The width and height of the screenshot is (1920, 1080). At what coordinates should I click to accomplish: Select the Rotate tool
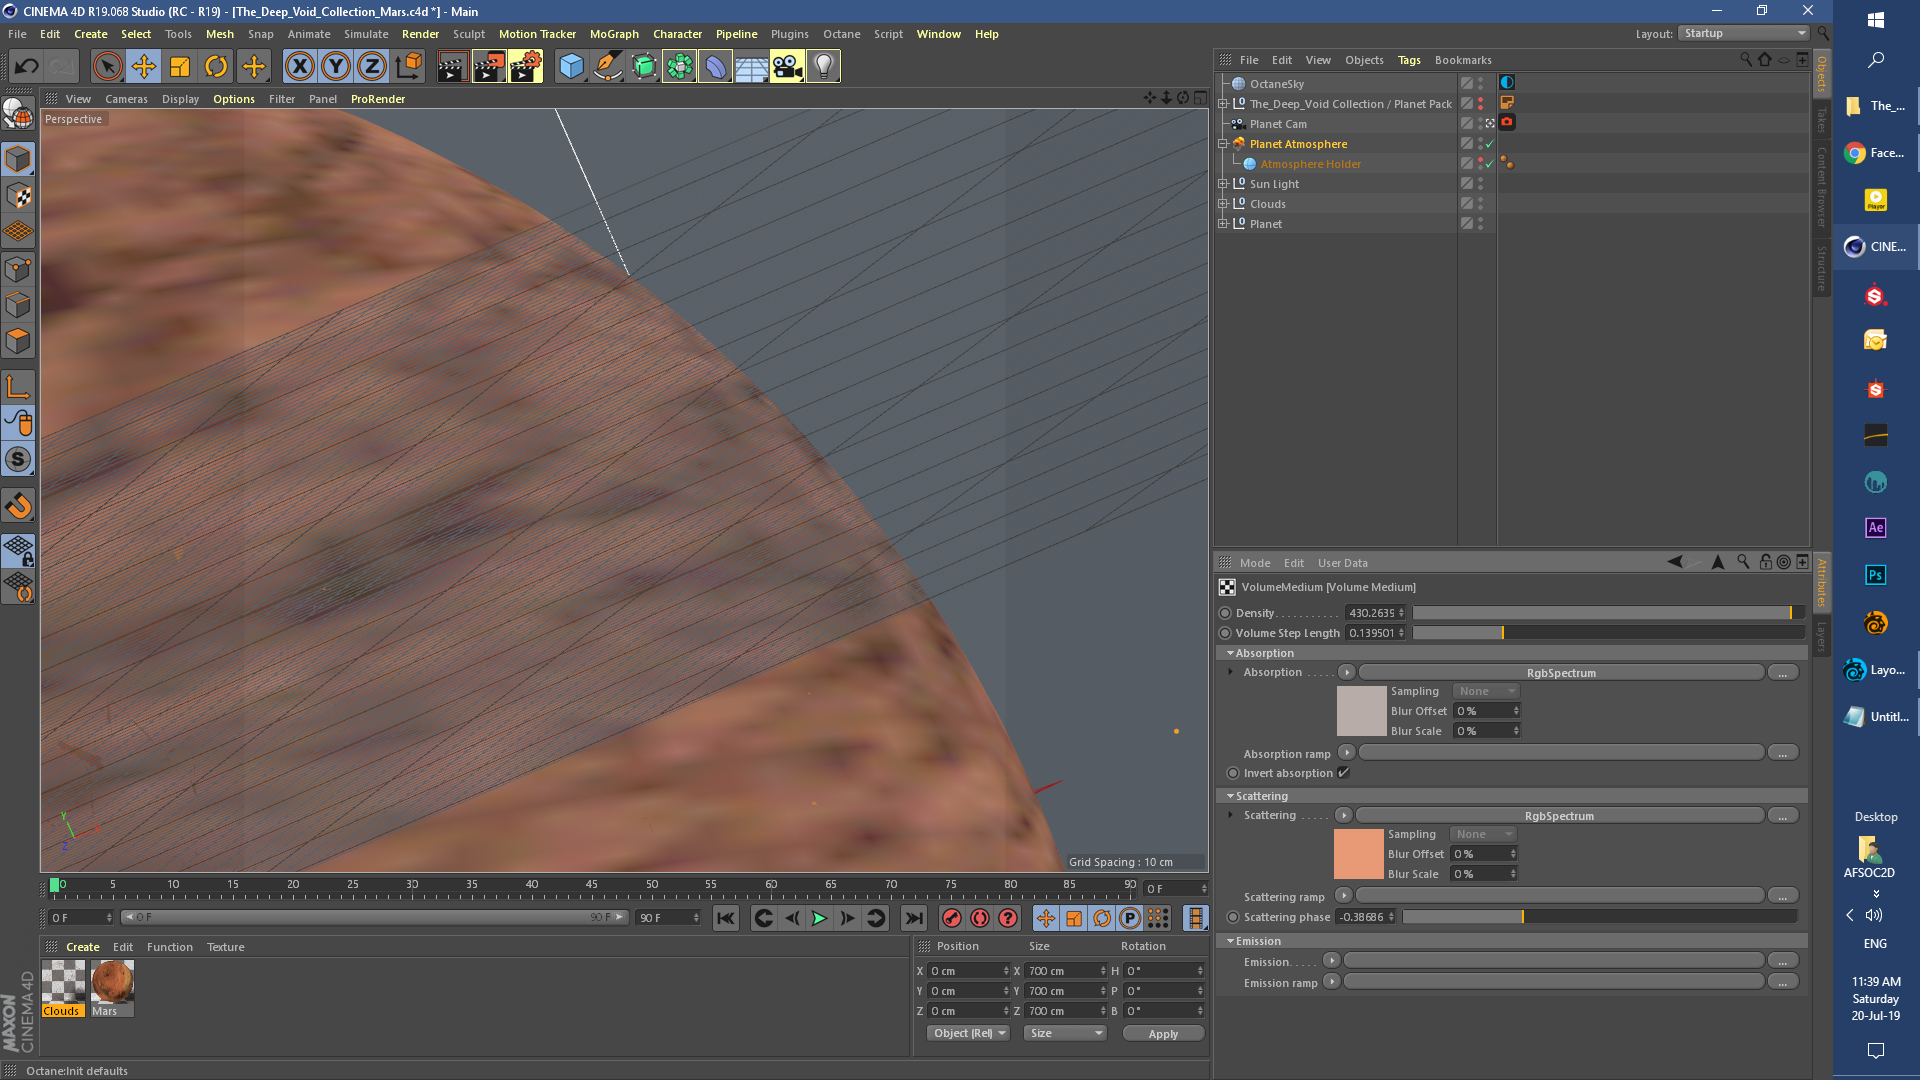[216, 67]
